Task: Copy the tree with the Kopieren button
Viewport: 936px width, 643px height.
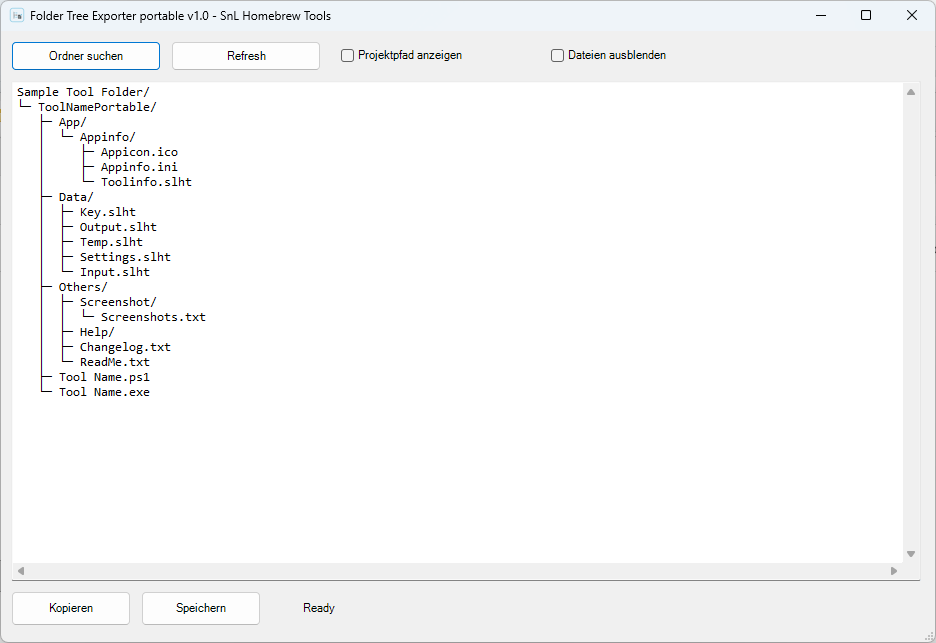Action: coord(71,608)
